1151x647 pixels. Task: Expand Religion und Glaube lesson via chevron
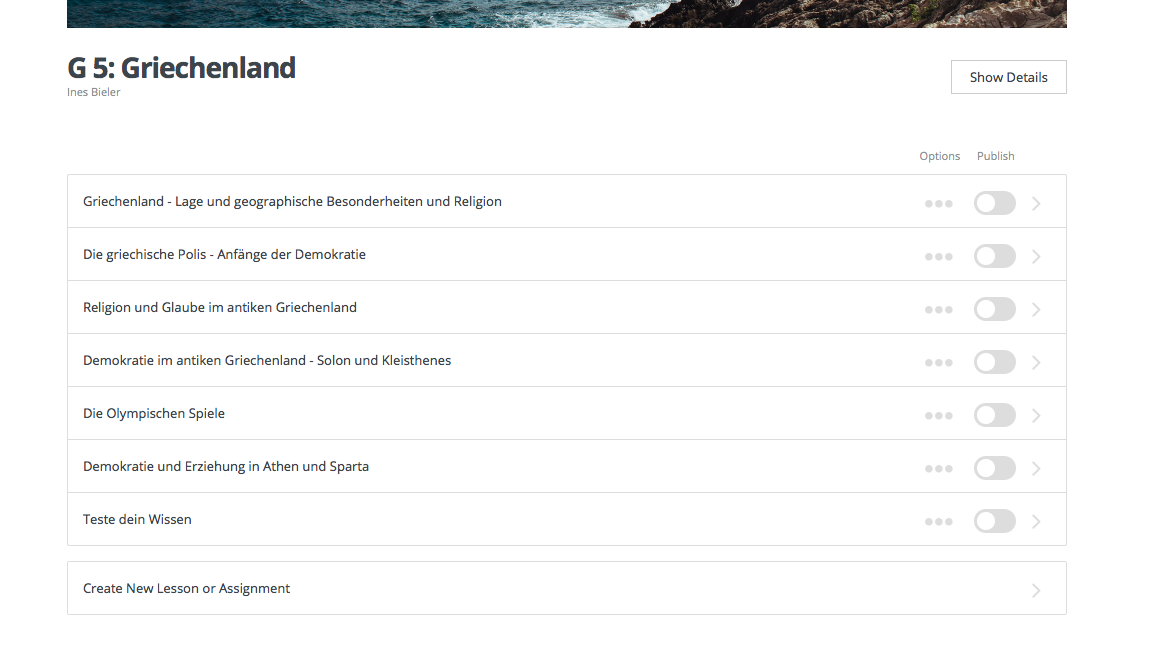coord(1036,310)
